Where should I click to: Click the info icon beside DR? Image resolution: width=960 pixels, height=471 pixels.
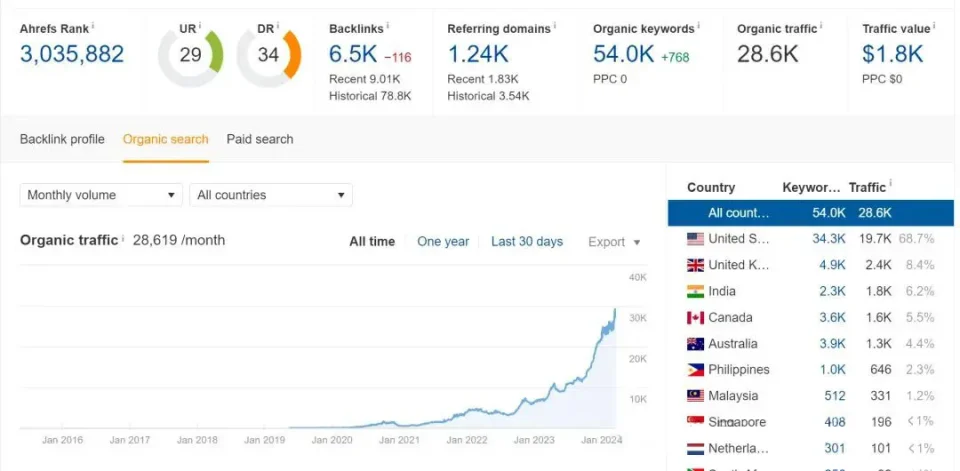click(277, 26)
